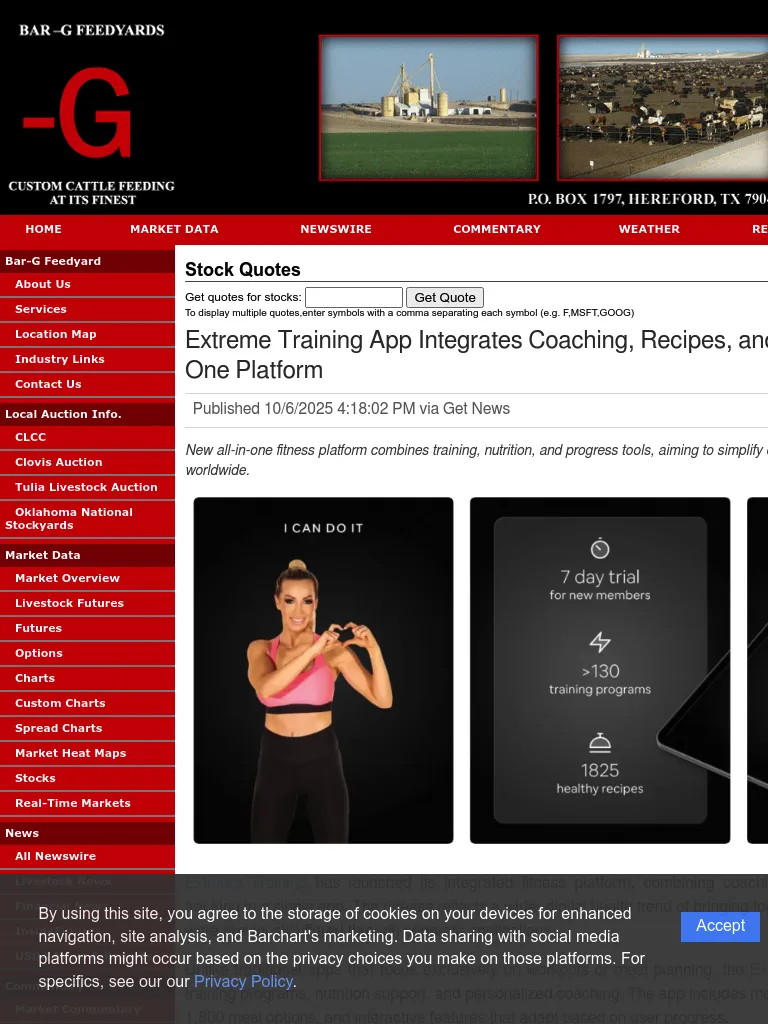Open Market Data in top navigation
This screenshot has width=768, height=1024.
tap(174, 229)
